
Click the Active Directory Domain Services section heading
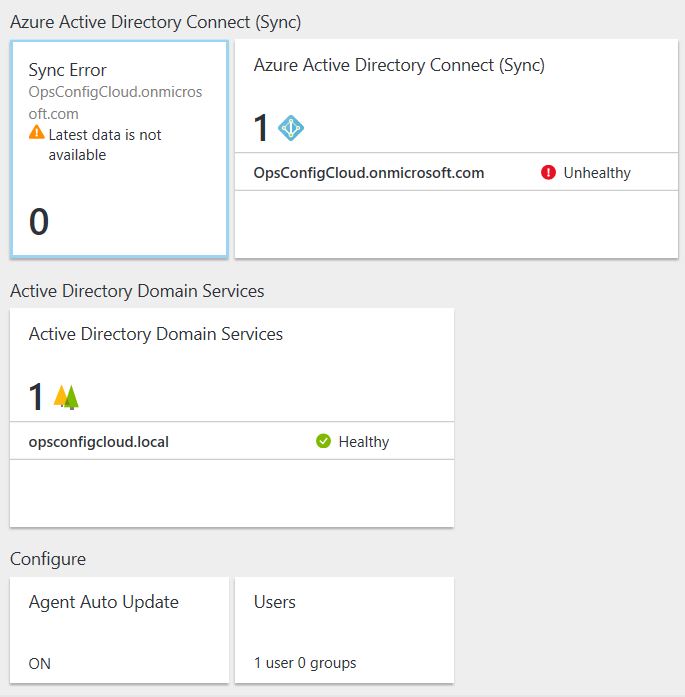coord(137,291)
